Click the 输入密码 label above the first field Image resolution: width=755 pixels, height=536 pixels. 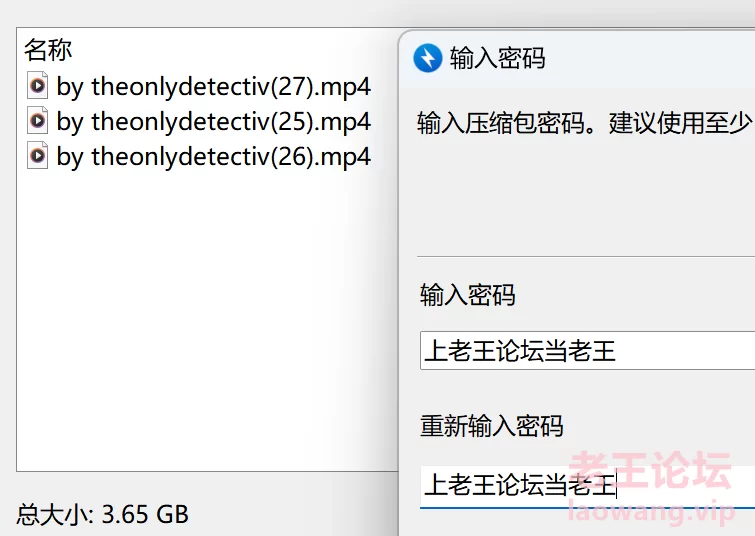tap(468, 295)
